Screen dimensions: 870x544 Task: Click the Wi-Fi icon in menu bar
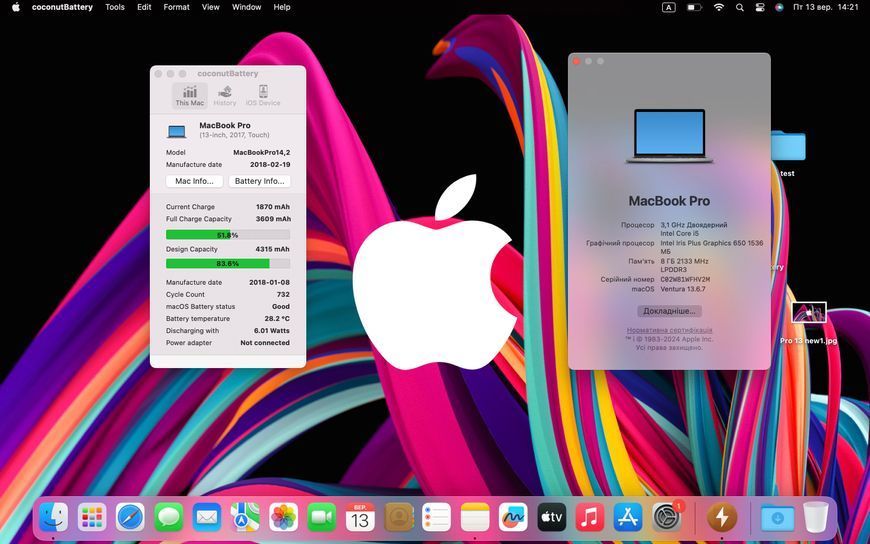[x=719, y=7]
